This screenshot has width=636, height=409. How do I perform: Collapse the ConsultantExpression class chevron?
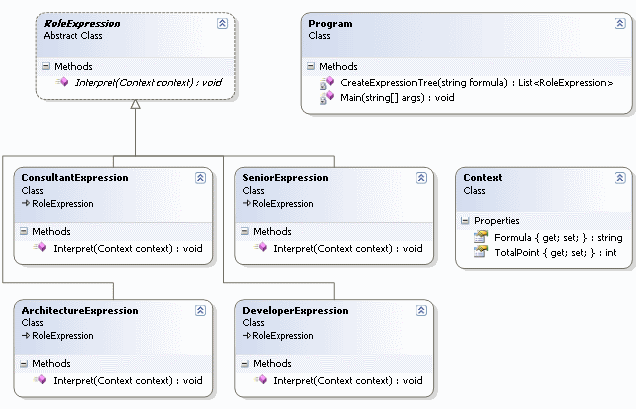click(x=200, y=177)
